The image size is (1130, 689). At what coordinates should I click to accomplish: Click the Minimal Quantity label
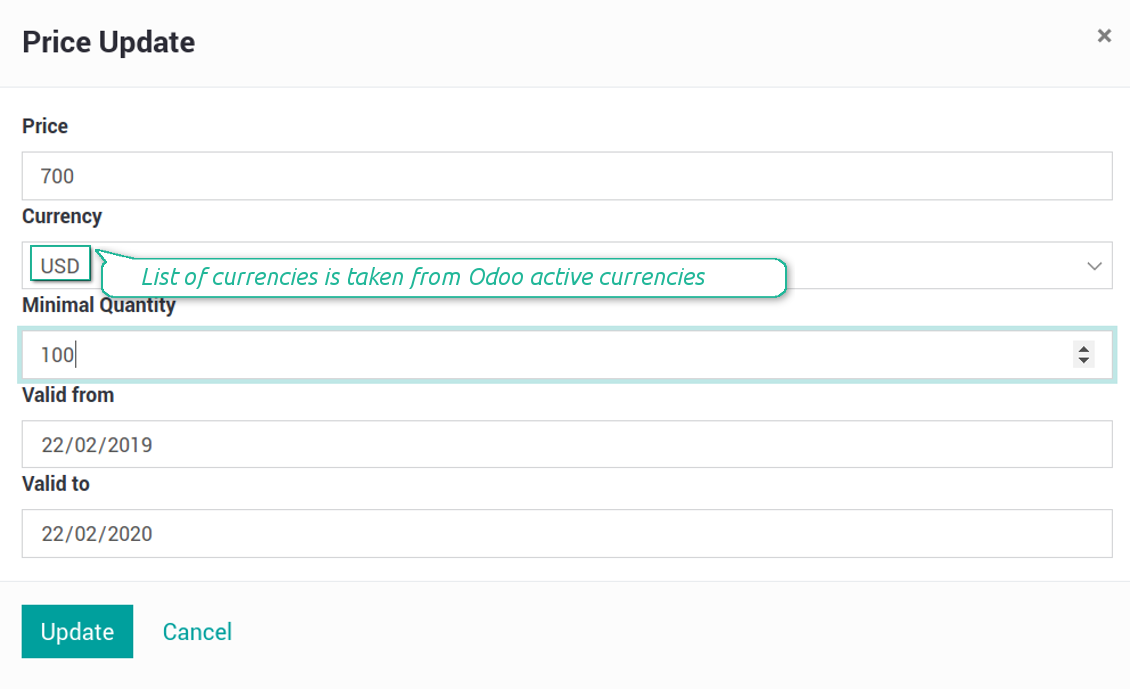click(x=99, y=306)
